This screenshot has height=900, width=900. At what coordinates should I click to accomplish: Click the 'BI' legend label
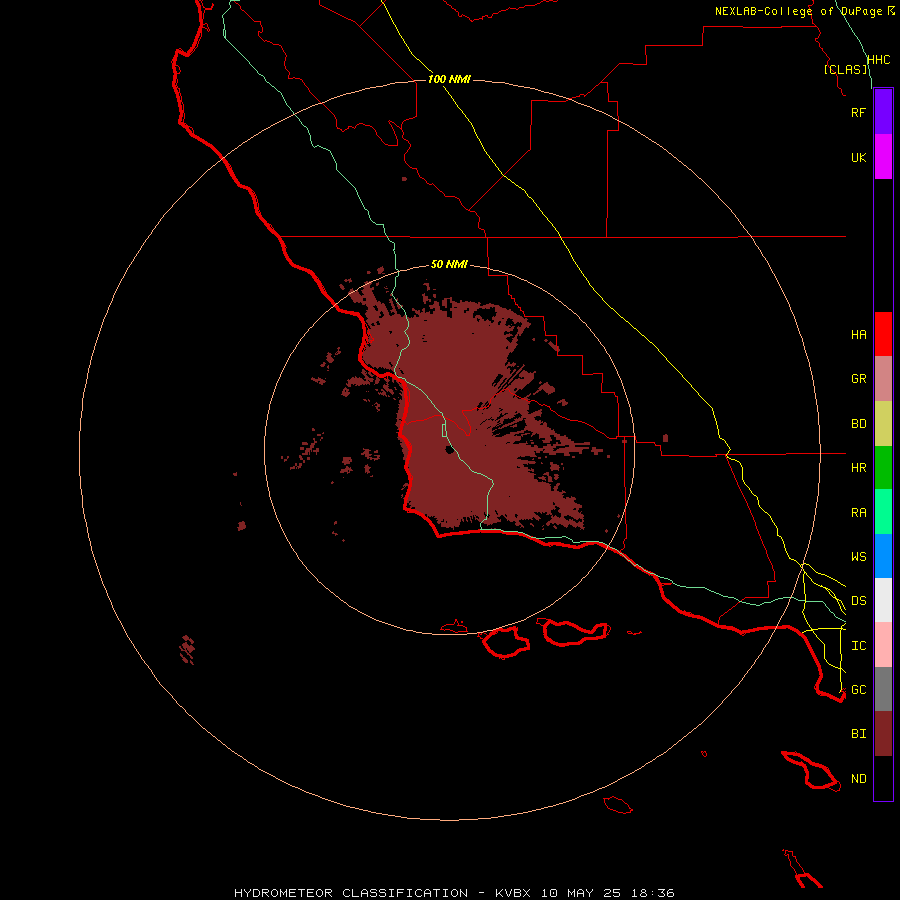pyautogui.click(x=858, y=734)
